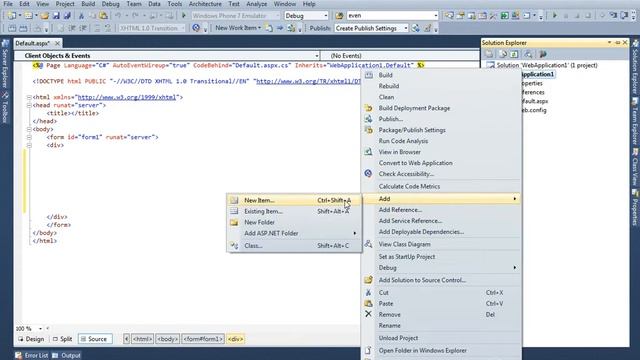Click the DOCTYPE DTD URL link
Screen dimensions: 640x360
coord(308,81)
